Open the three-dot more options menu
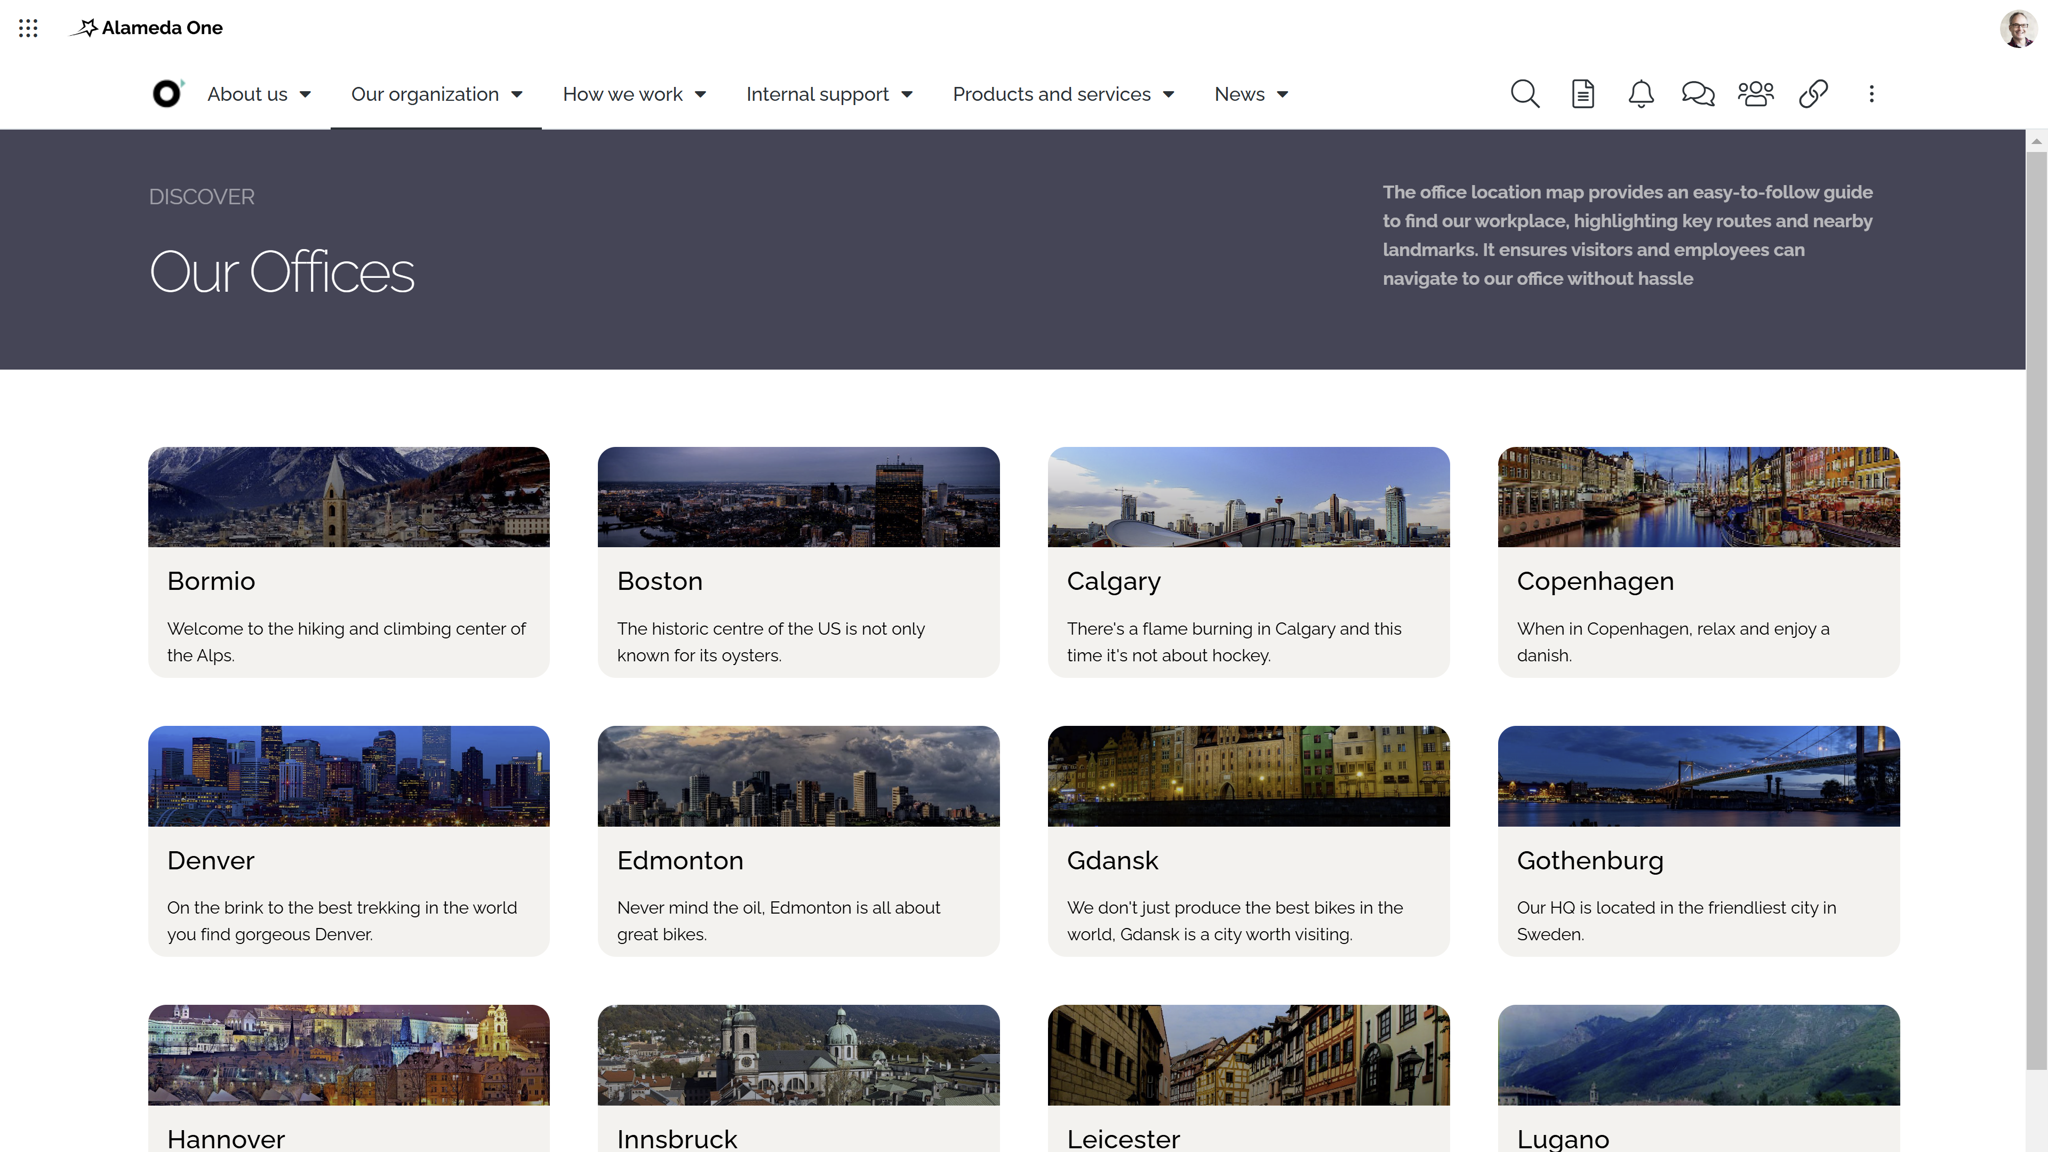The height and width of the screenshot is (1152, 2048). coord(1871,94)
